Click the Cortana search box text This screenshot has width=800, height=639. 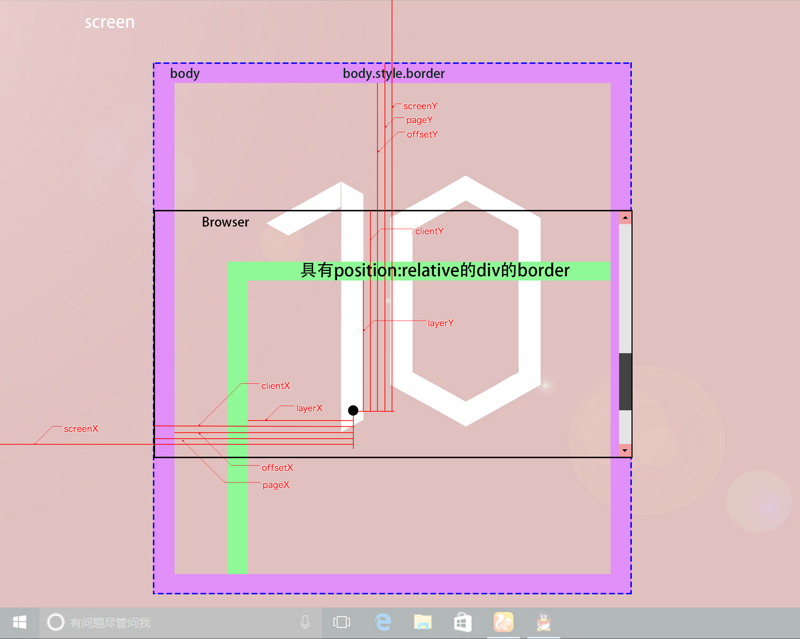pos(110,623)
